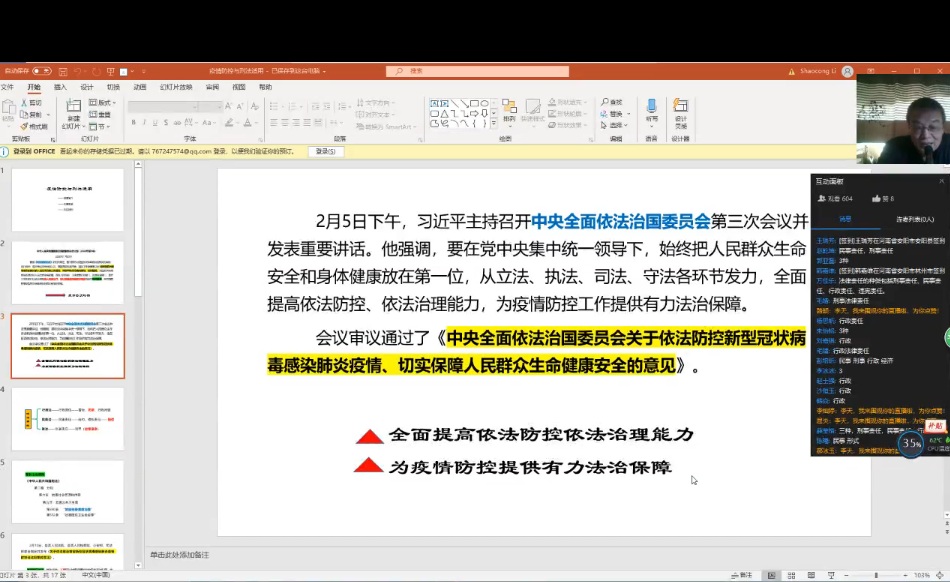The image size is (950, 582).
Task: Toggle Bold formatting
Action: tap(133, 123)
